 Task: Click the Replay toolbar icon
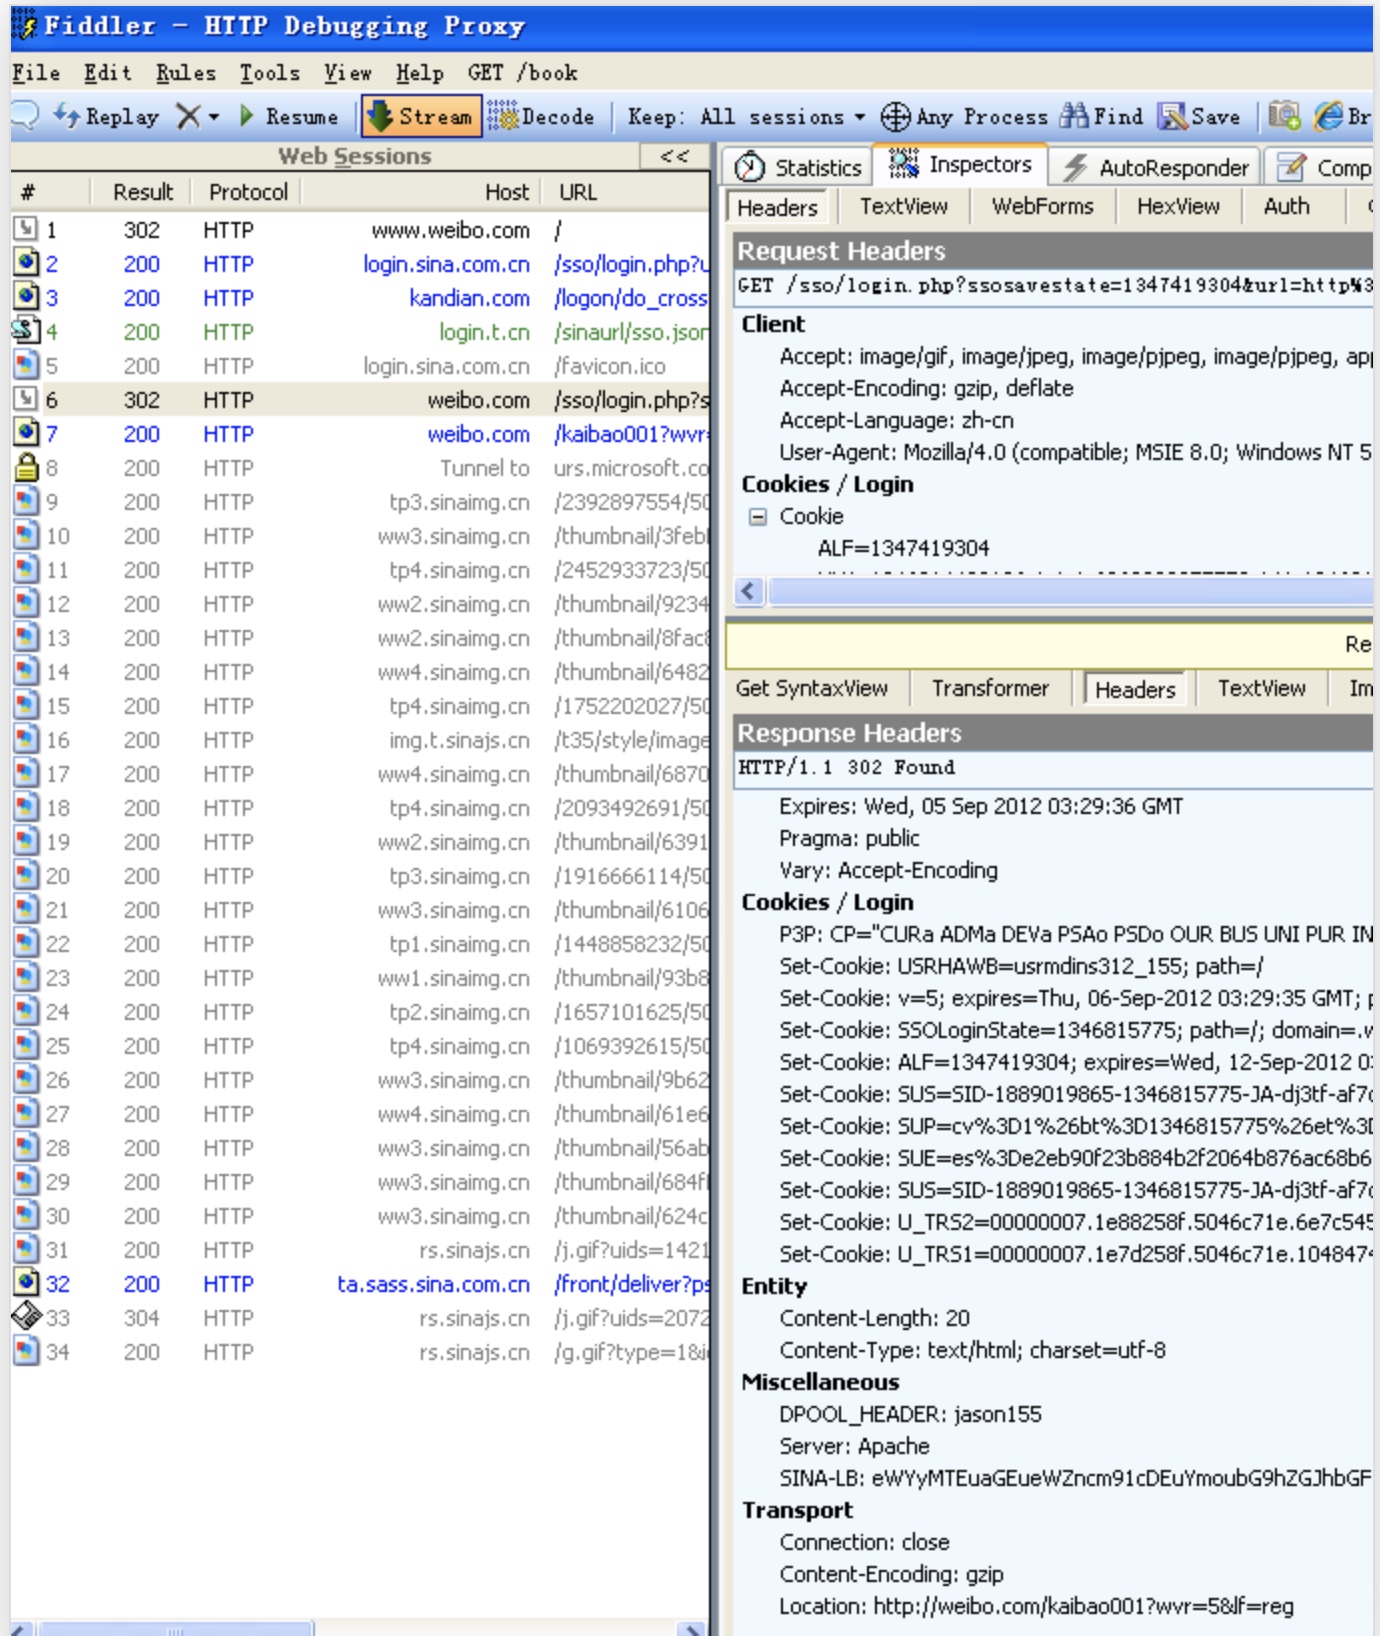point(67,116)
